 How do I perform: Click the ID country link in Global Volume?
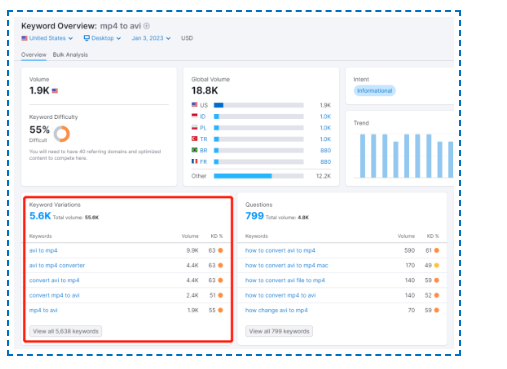[203, 117]
